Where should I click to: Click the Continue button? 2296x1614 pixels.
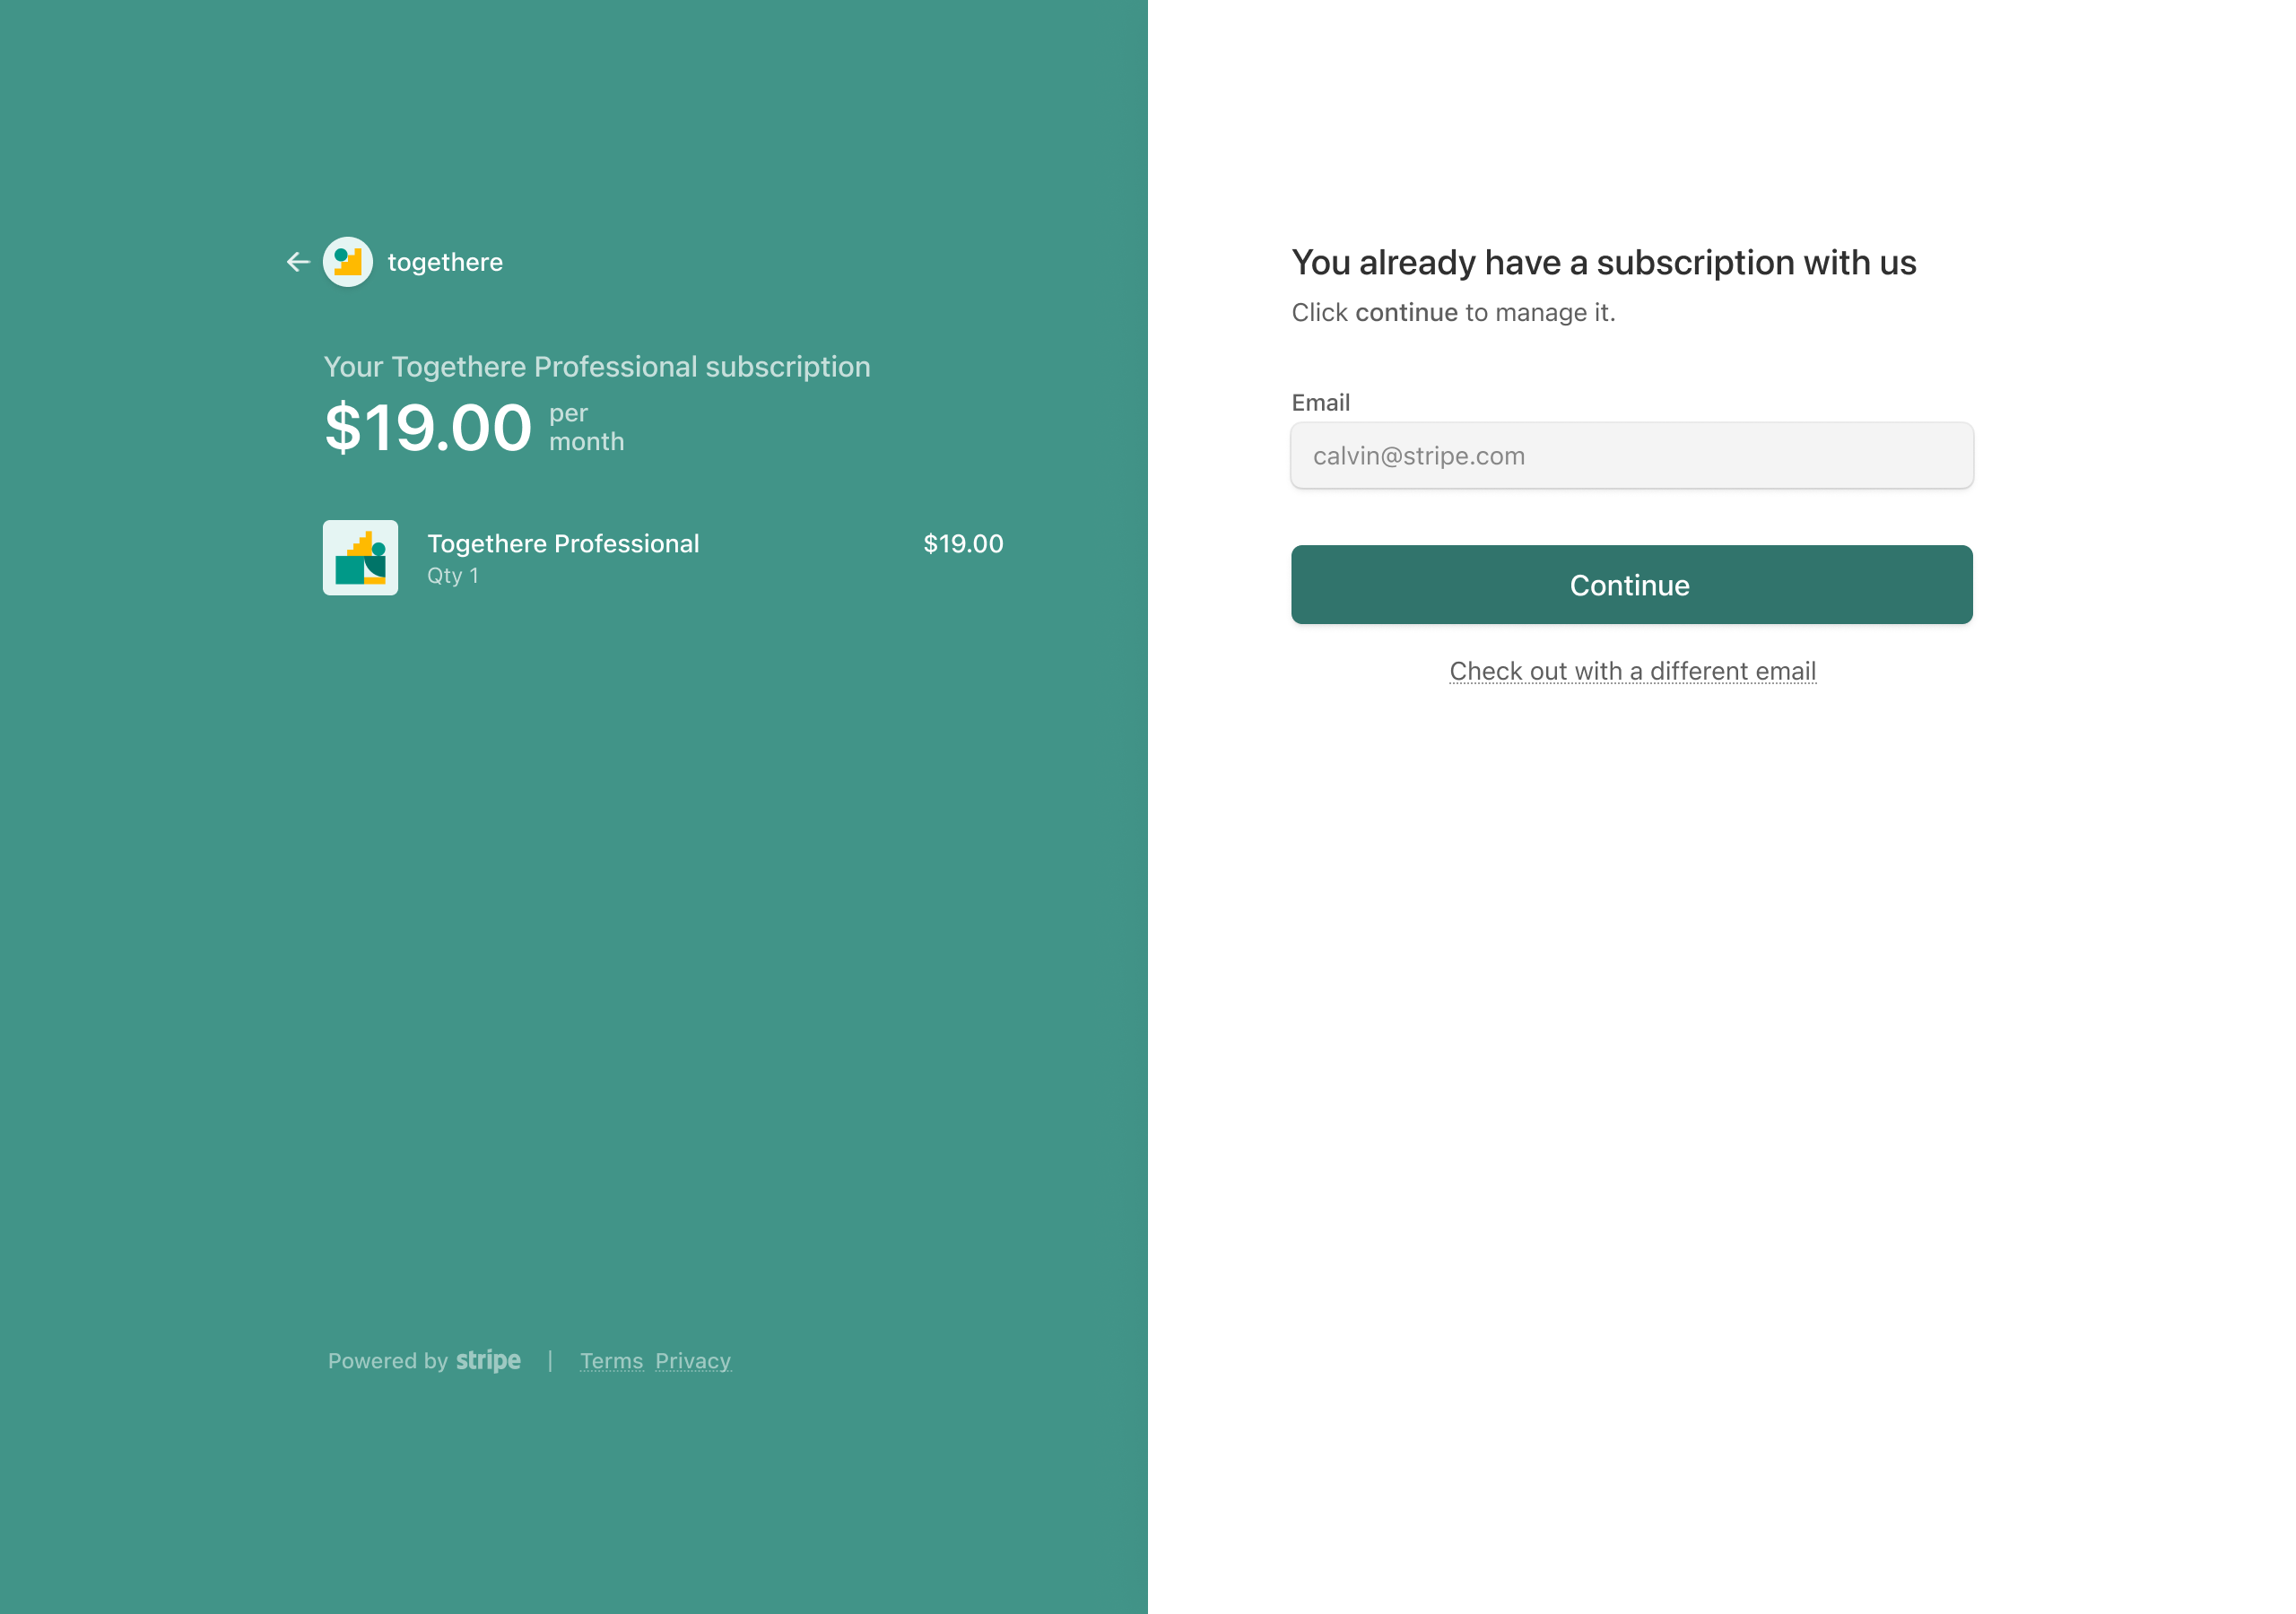coord(1631,585)
